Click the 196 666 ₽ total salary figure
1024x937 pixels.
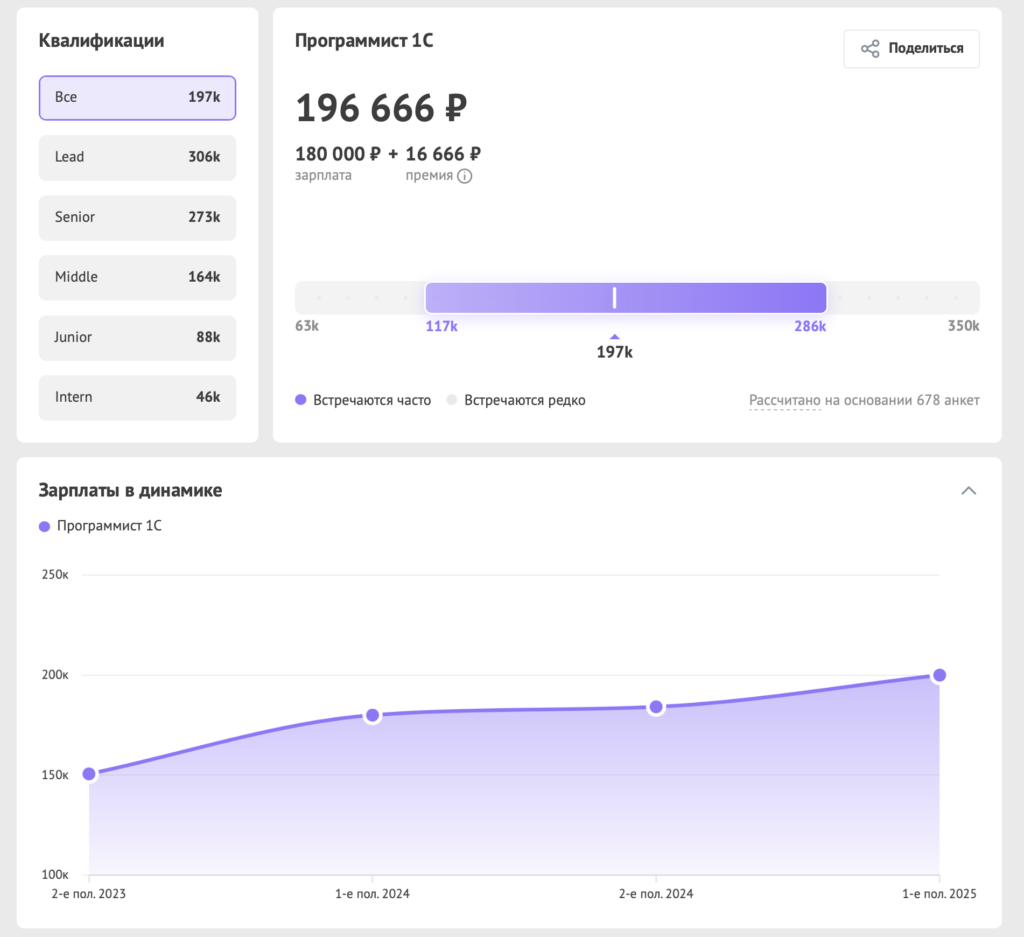[x=381, y=107]
